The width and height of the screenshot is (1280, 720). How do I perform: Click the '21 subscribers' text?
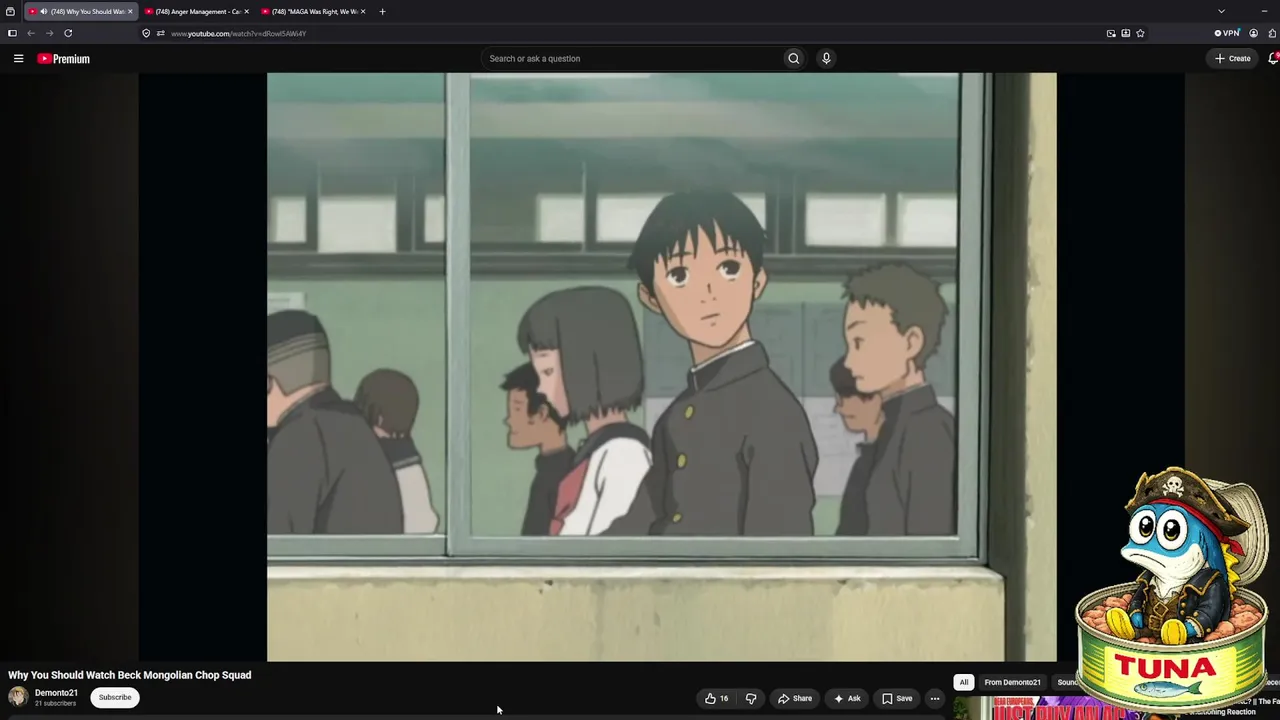click(55, 704)
